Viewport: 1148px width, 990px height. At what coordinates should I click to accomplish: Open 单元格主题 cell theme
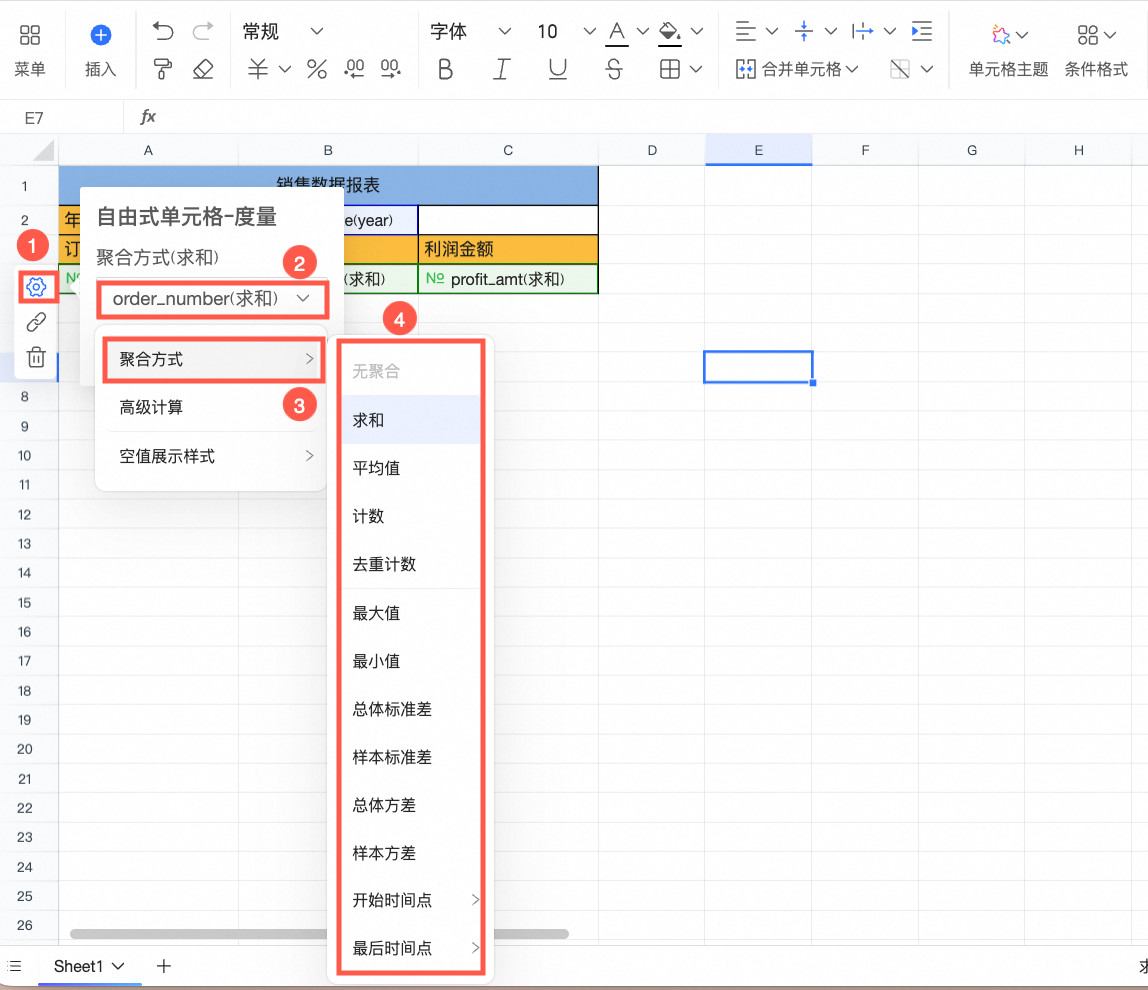tap(1008, 51)
